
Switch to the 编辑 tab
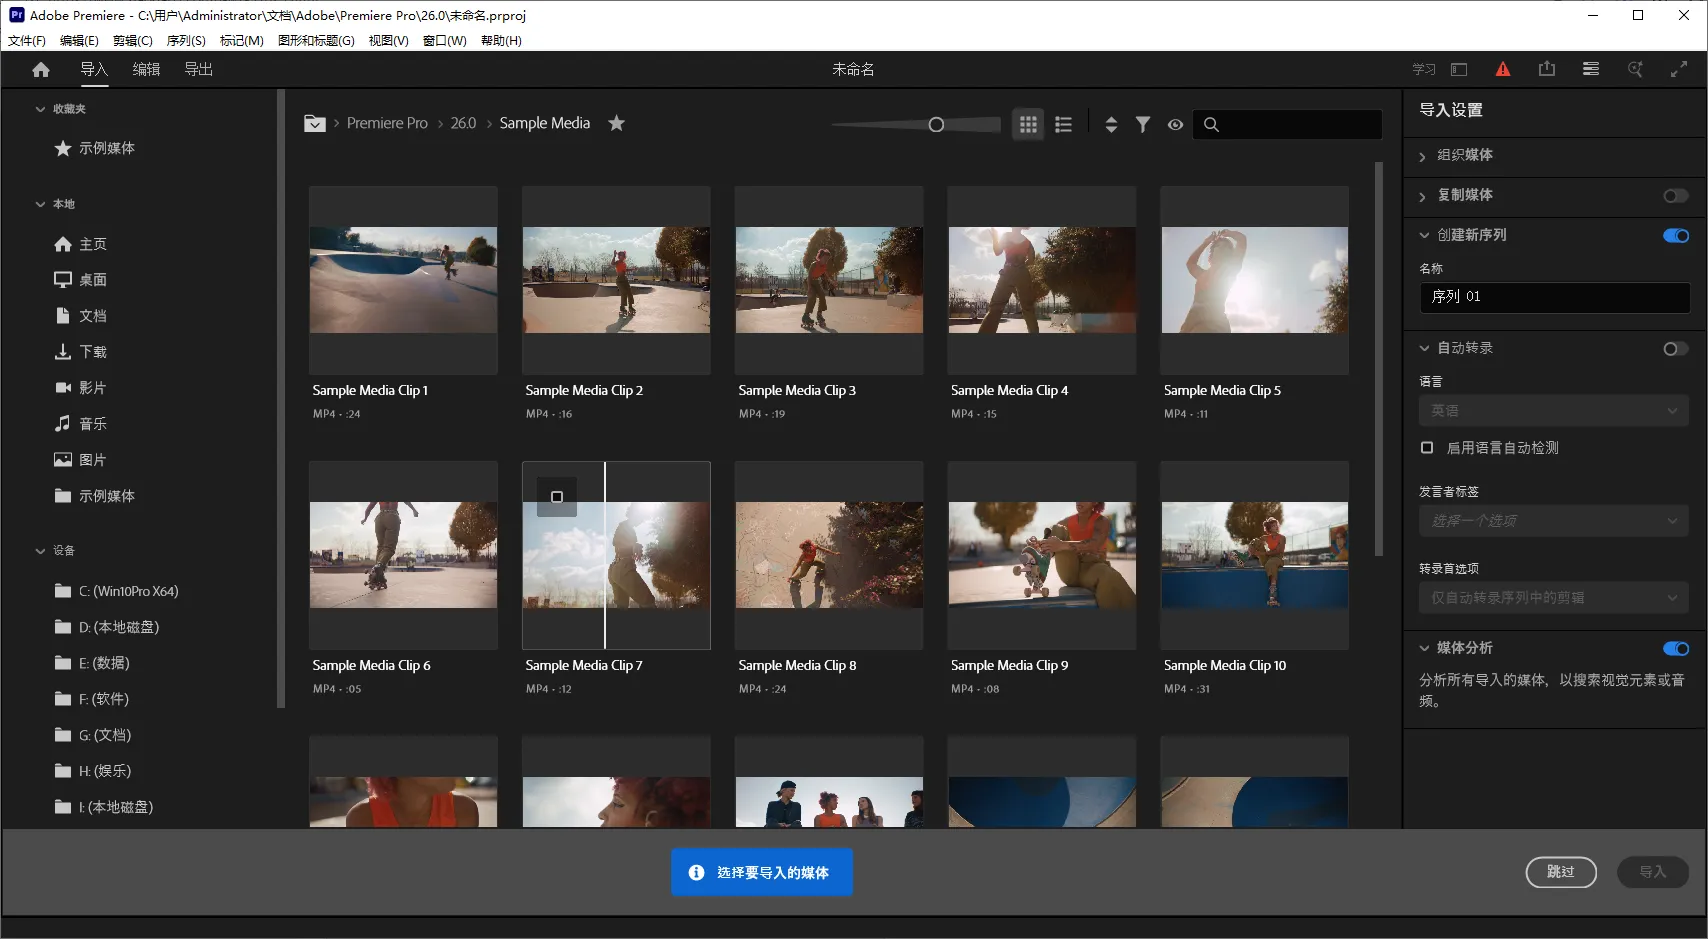(x=145, y=69)
